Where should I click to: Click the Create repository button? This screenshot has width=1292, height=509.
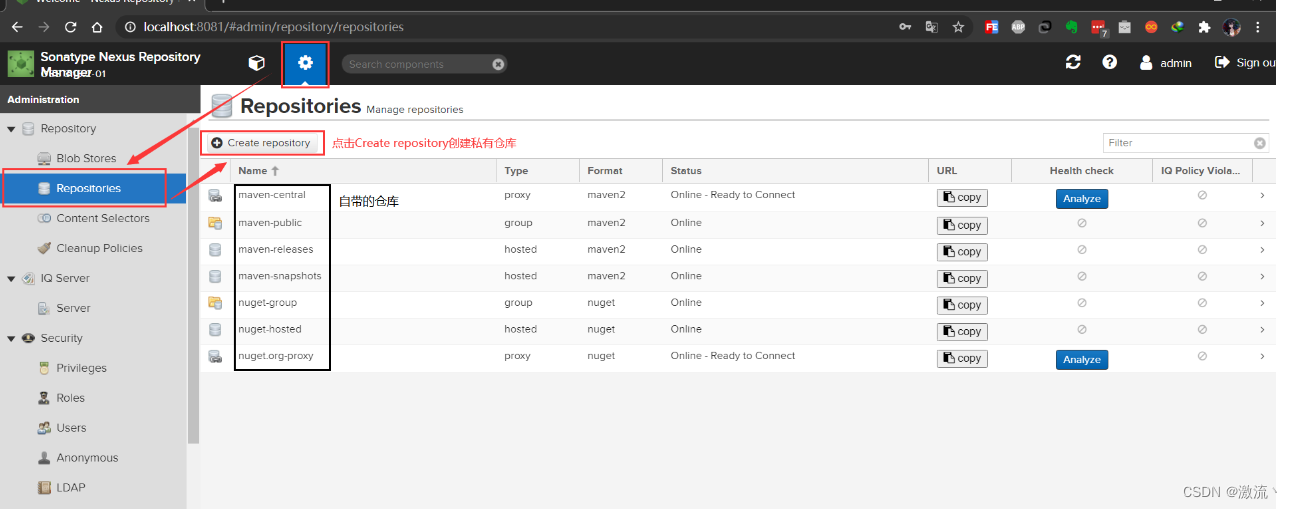[262, 143]
